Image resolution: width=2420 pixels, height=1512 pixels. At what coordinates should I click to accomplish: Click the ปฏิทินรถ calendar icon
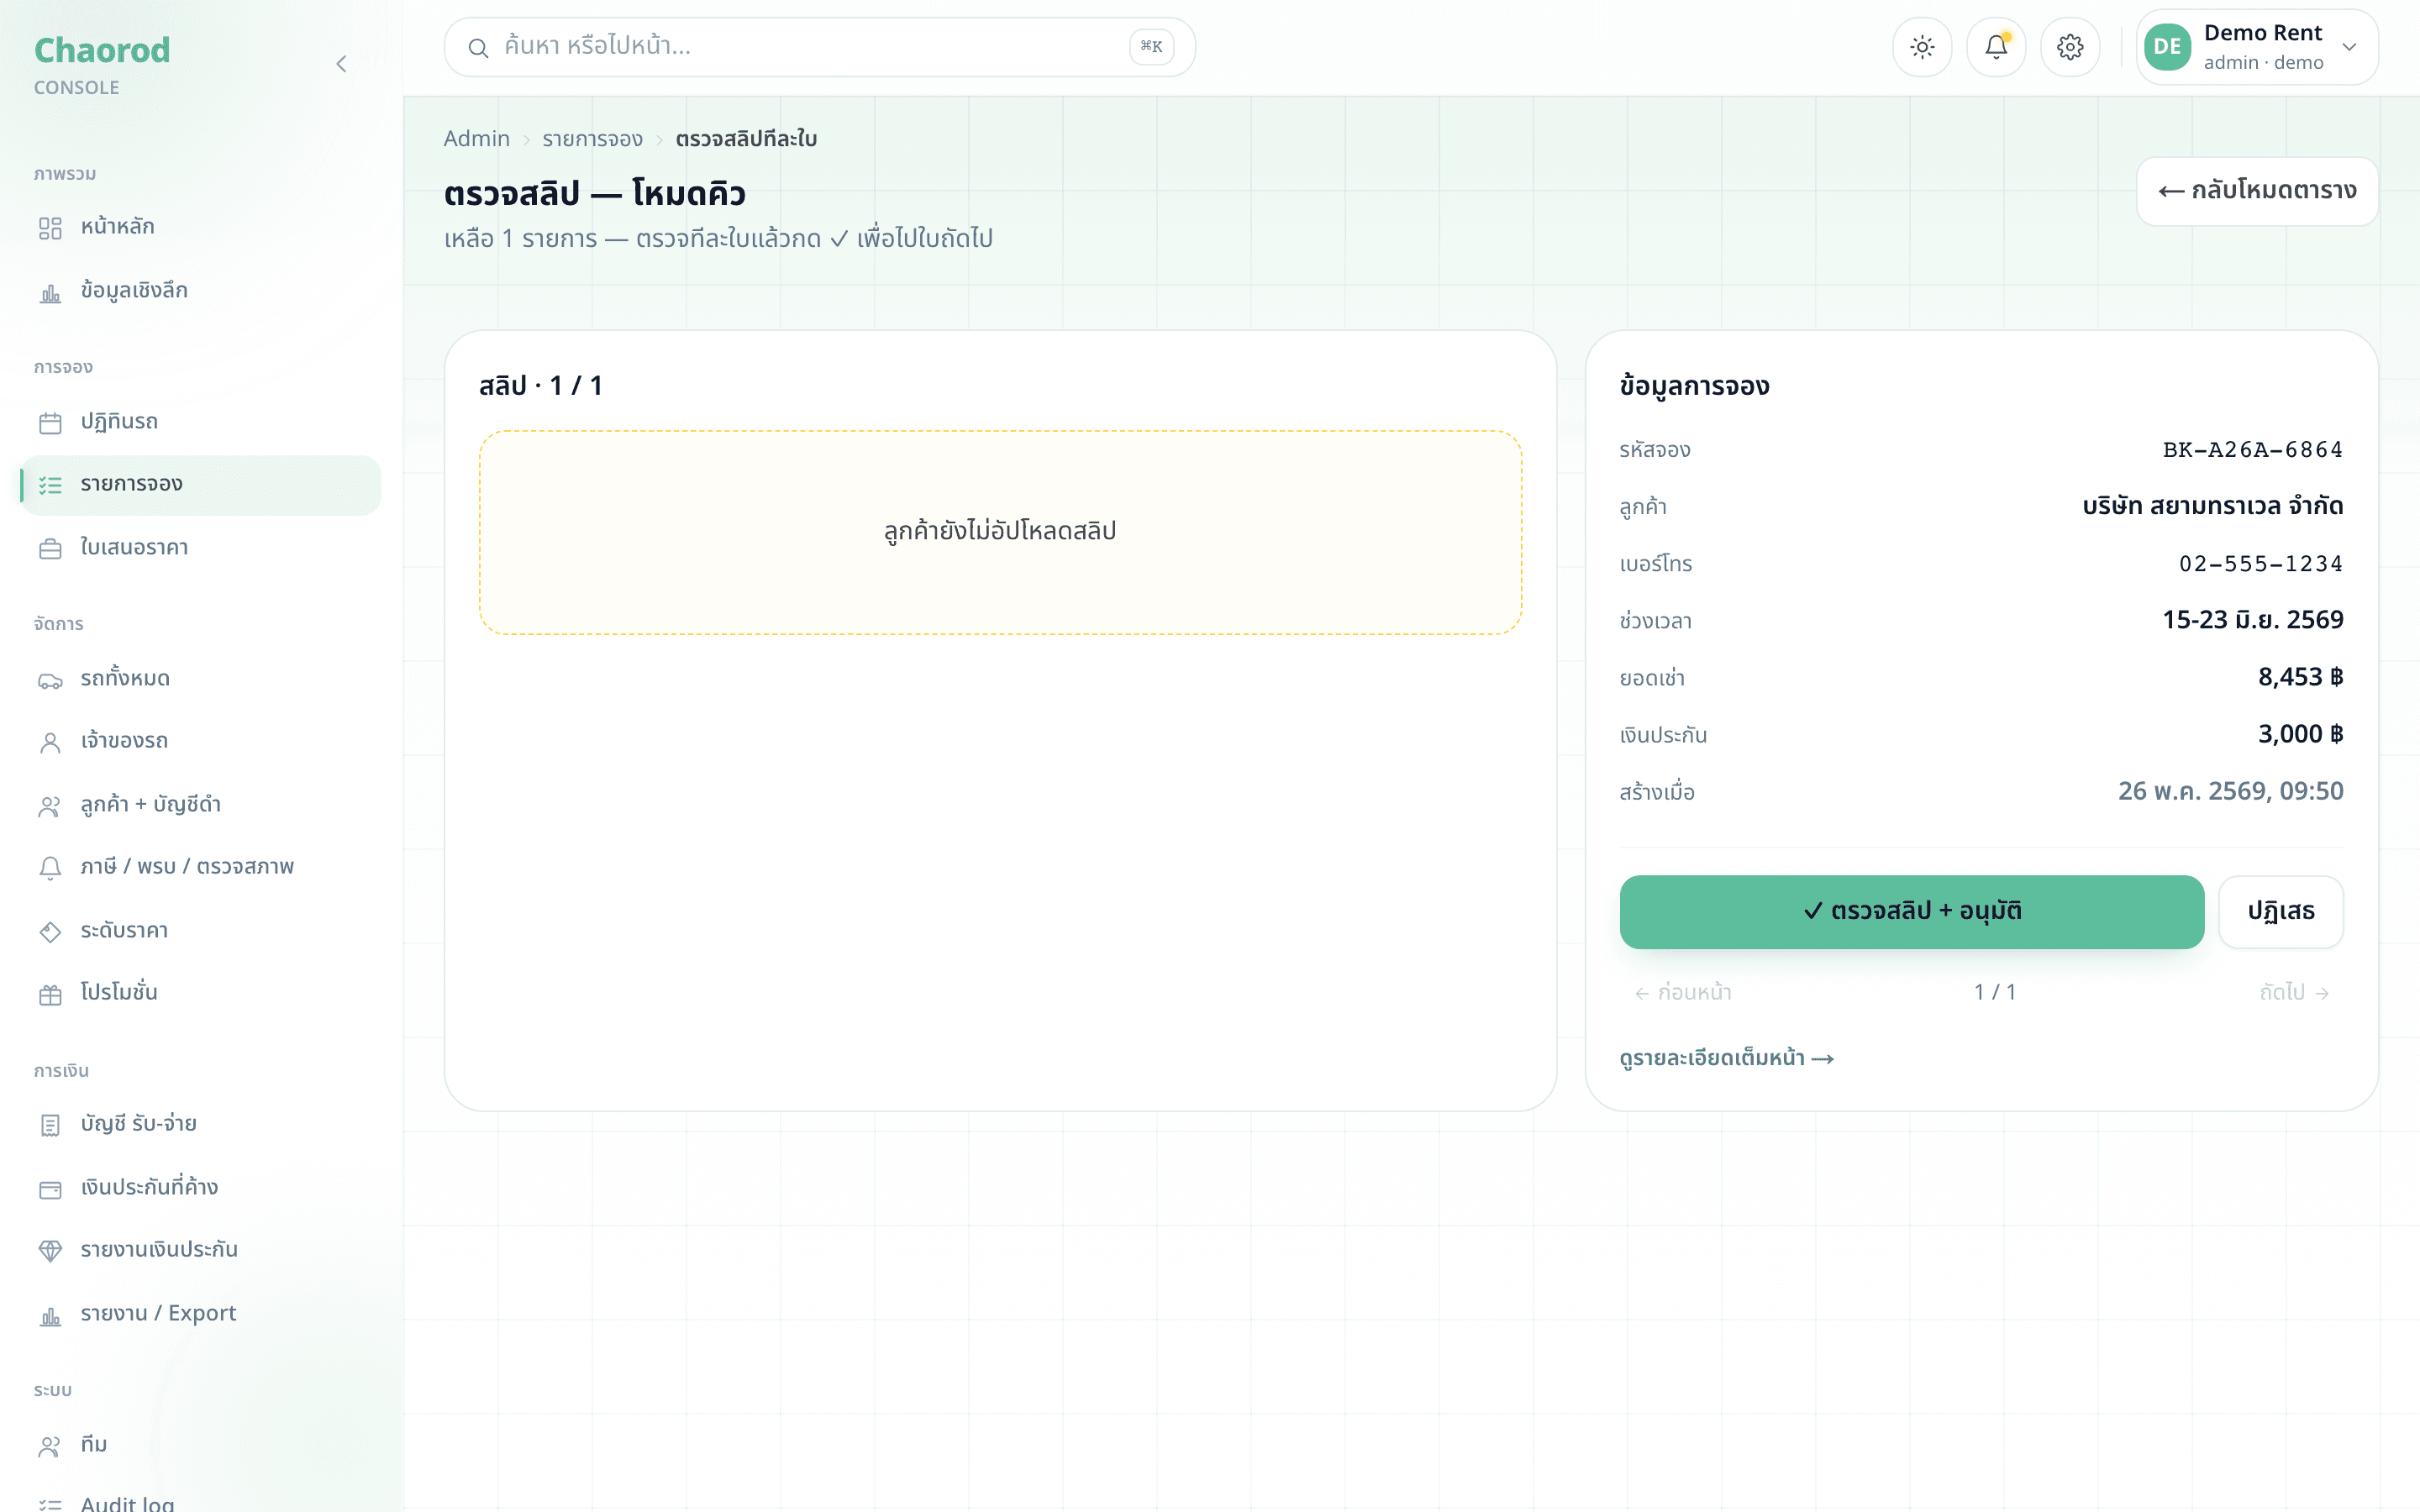point(50,423)
